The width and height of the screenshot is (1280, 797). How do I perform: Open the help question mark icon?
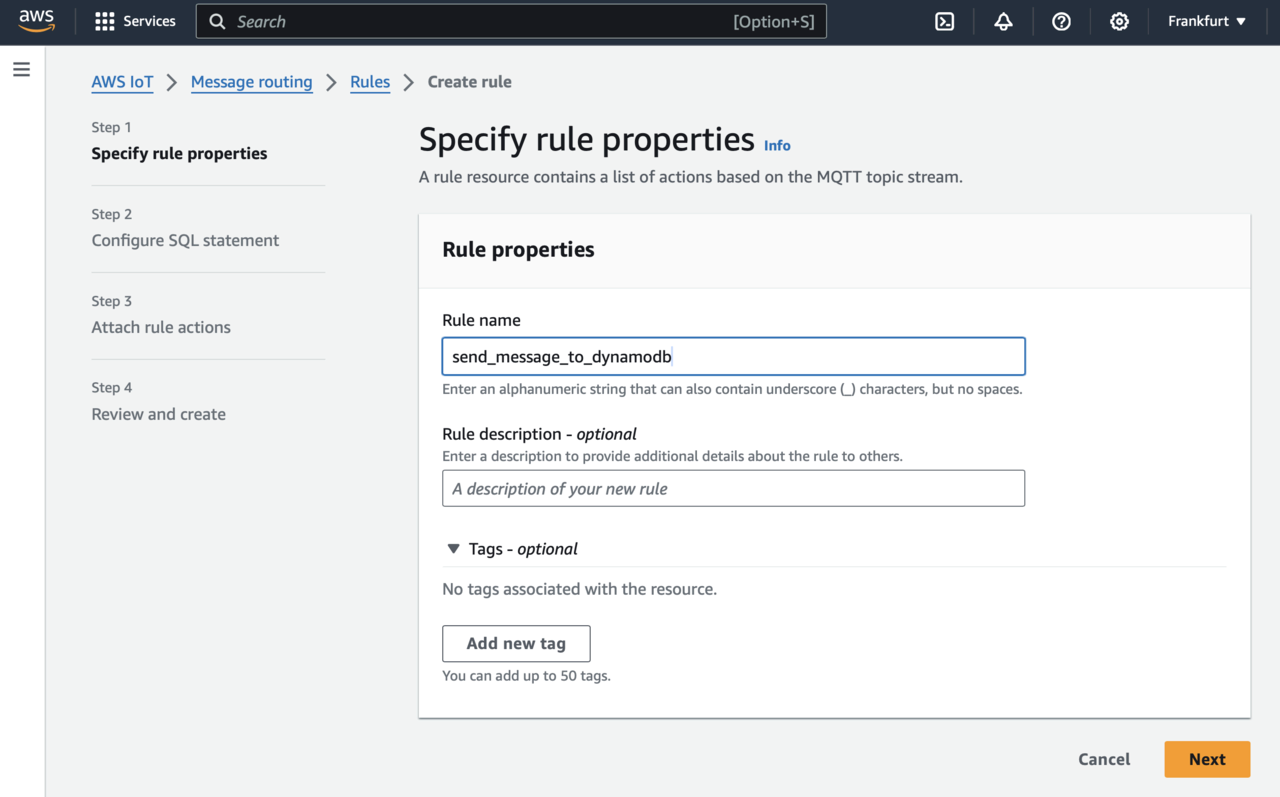[1061, 21]
